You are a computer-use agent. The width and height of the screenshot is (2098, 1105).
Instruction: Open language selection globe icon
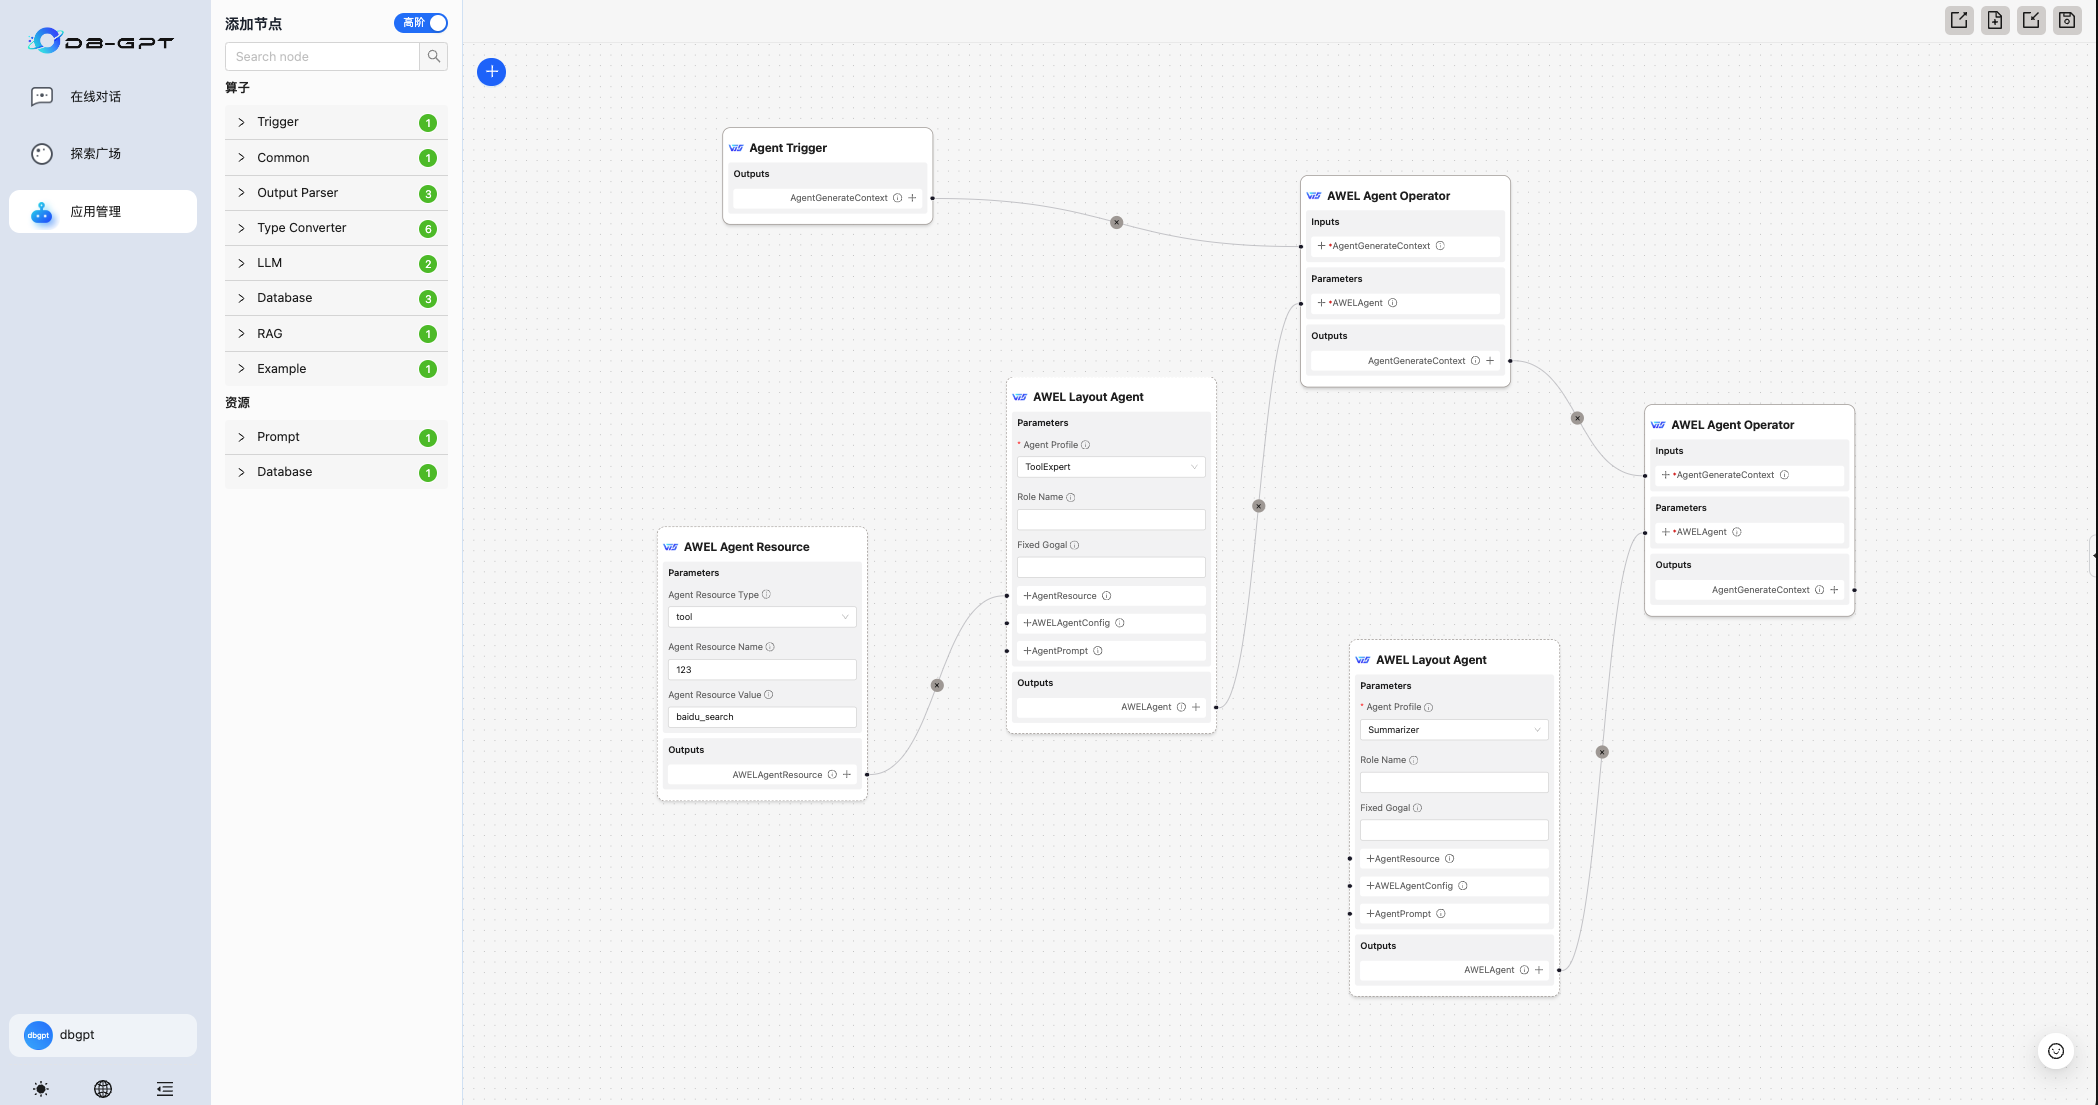[x=103, y=1089]
